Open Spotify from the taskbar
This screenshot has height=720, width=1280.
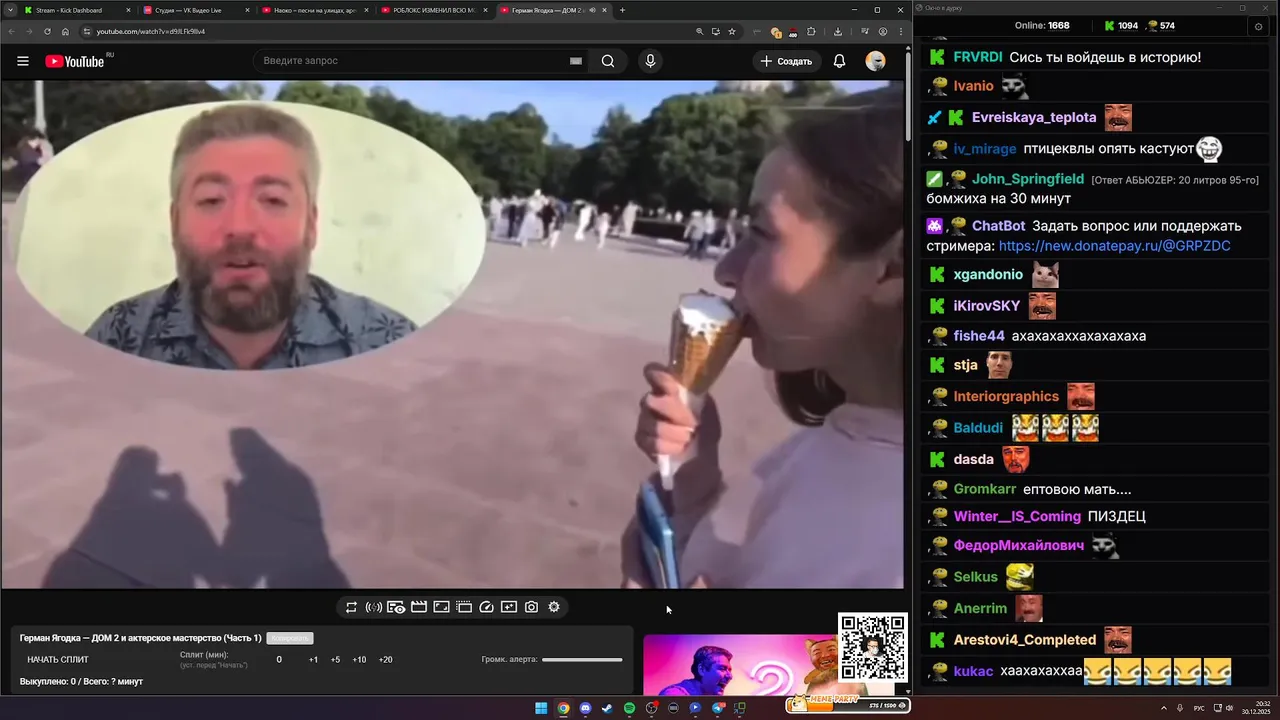pyautogui.click(x=629, y=708)
